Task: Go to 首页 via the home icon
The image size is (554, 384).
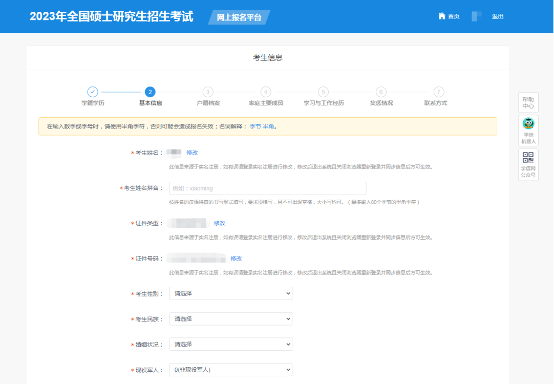Action: pos(448,16)
